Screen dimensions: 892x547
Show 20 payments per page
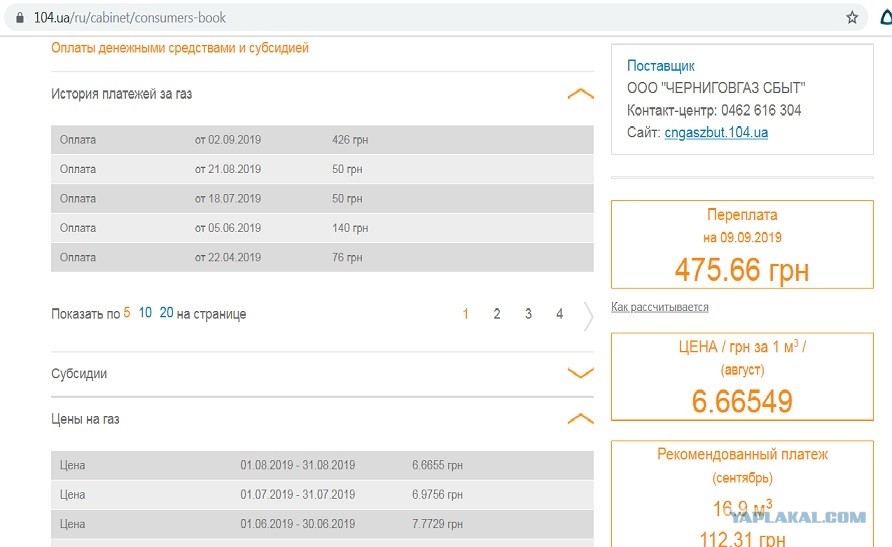coord(166,313)
